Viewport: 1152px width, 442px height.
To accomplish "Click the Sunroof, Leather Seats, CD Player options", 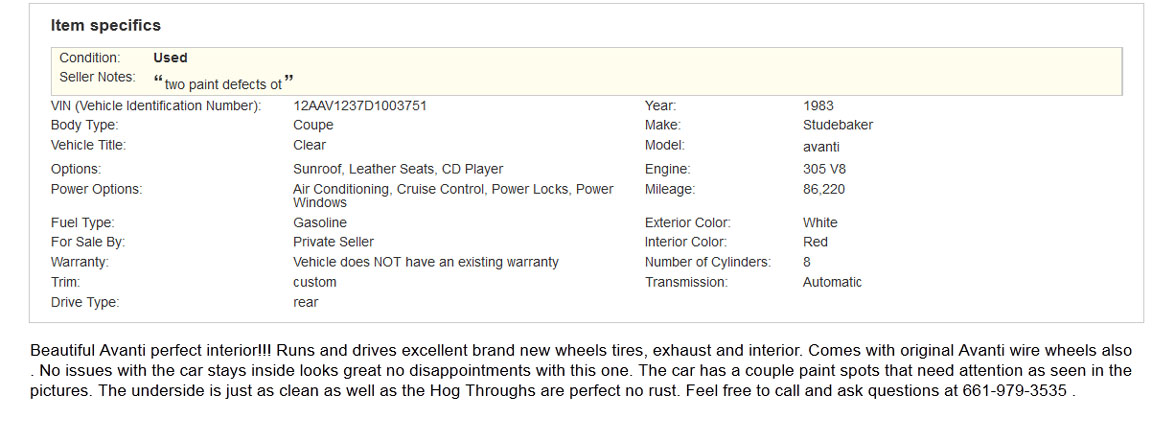I will click(398, 170).
